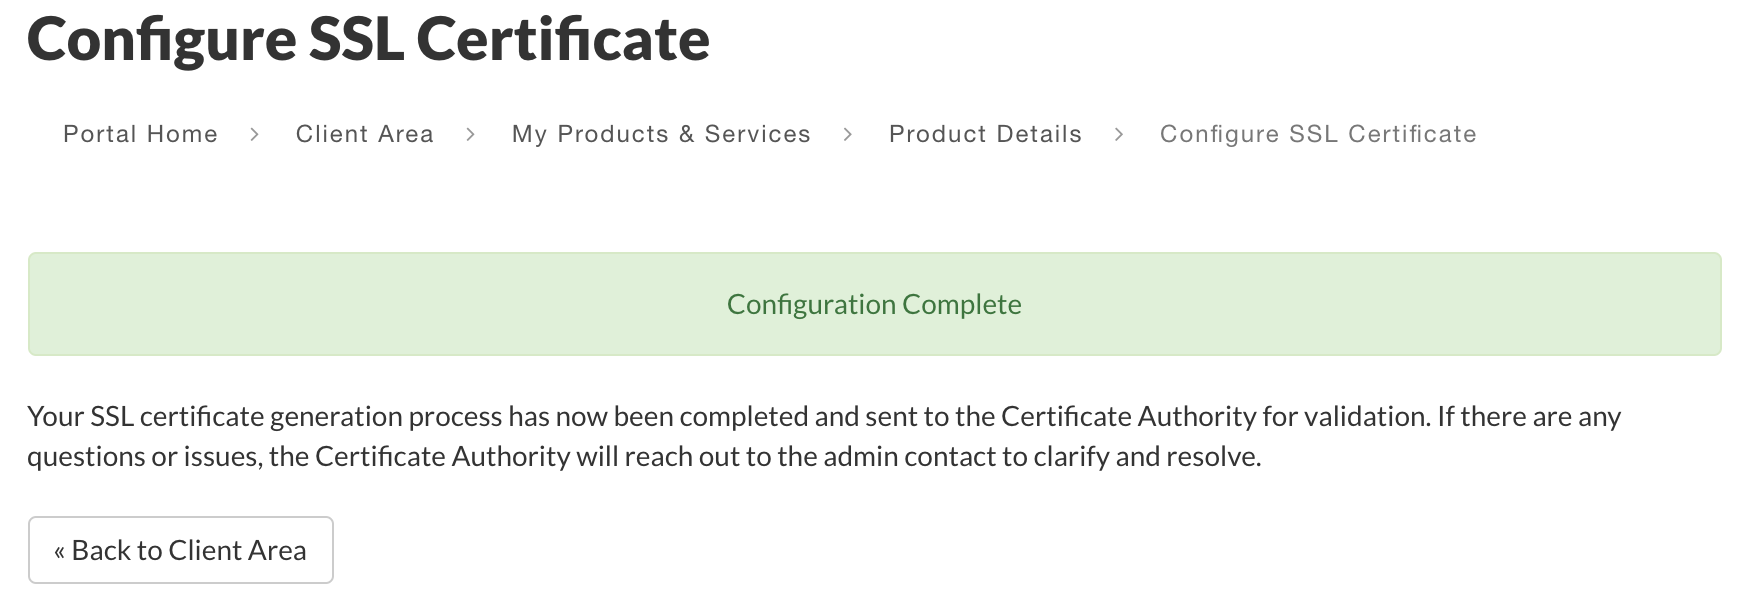Open Client Area breadcrumb link
Image resolution: width=1754 pixels, height=610 pixels.
364,134
